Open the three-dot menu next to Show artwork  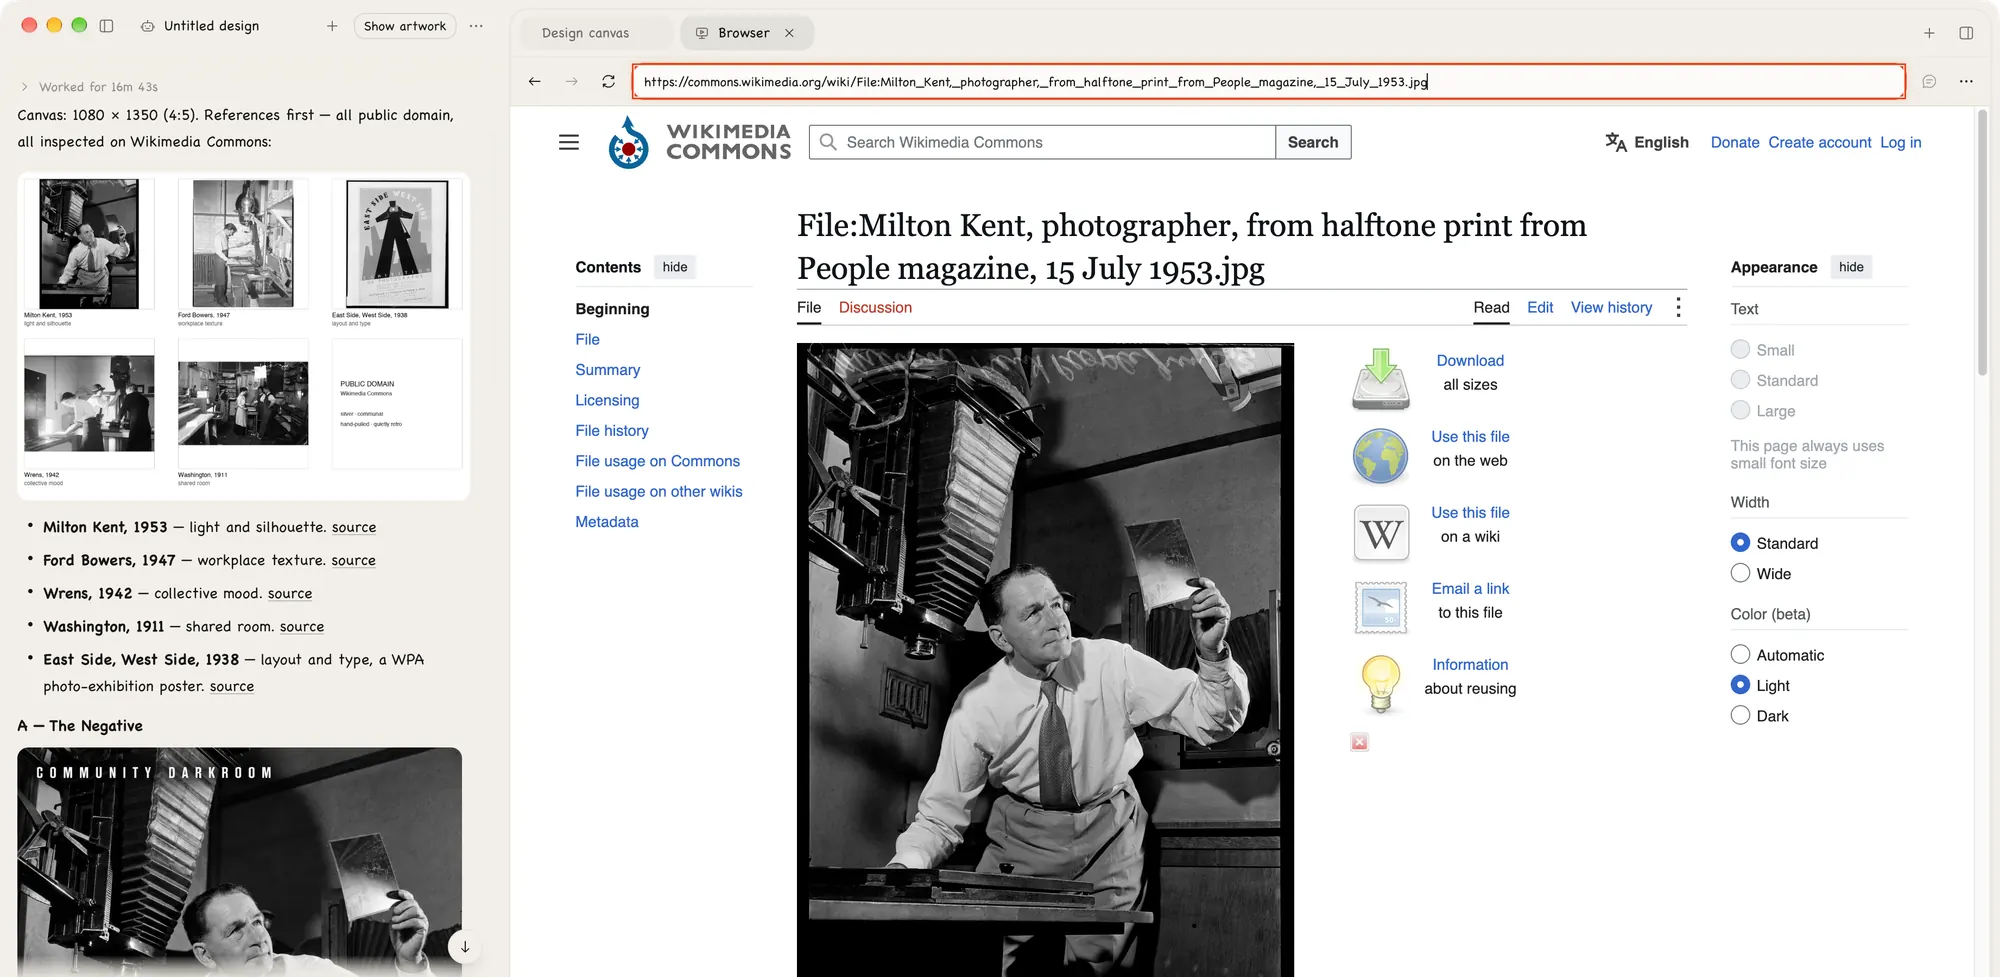[x=476, y=26]
